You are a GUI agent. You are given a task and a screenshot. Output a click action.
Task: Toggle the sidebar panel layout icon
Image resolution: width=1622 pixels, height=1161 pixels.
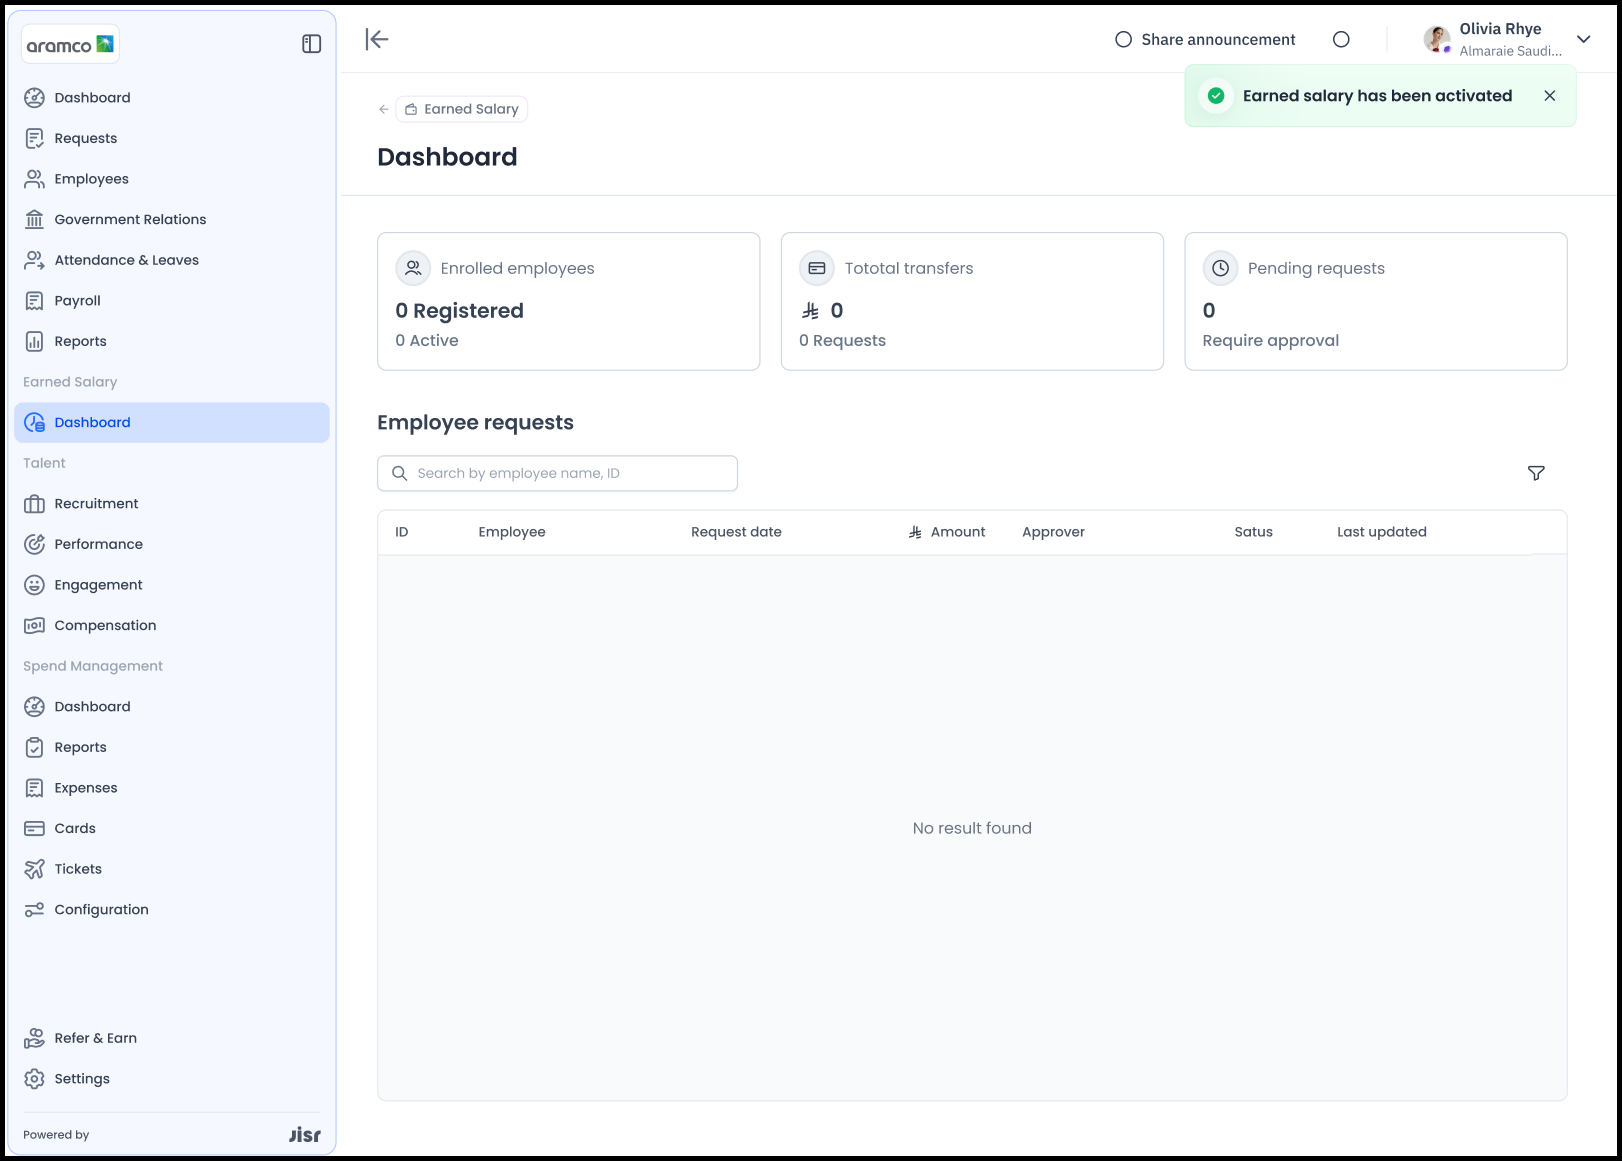[311, 44]
